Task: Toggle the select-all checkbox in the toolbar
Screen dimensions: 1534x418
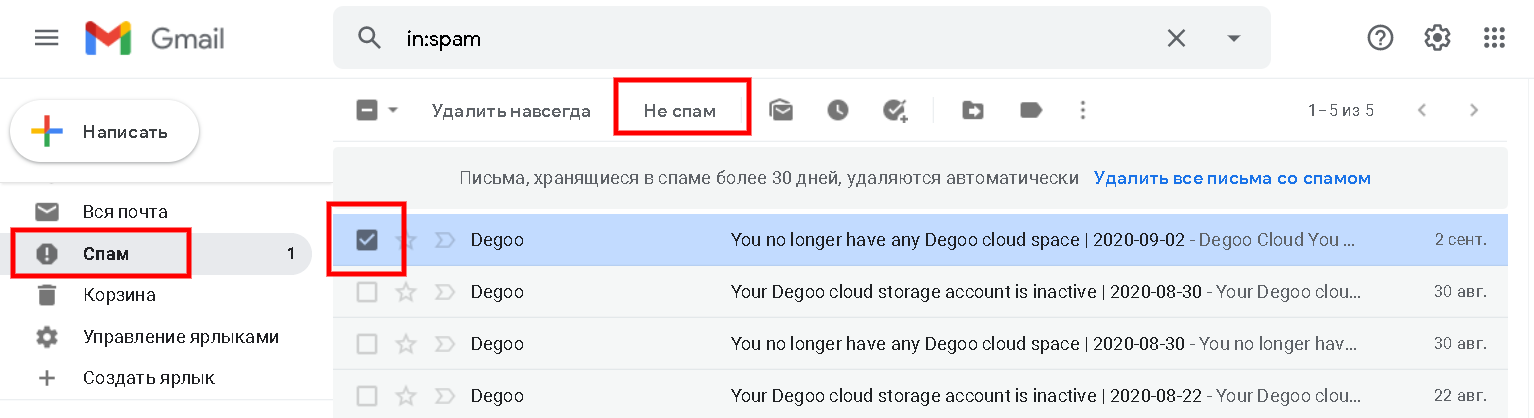Action: click(x=367, y=111)
